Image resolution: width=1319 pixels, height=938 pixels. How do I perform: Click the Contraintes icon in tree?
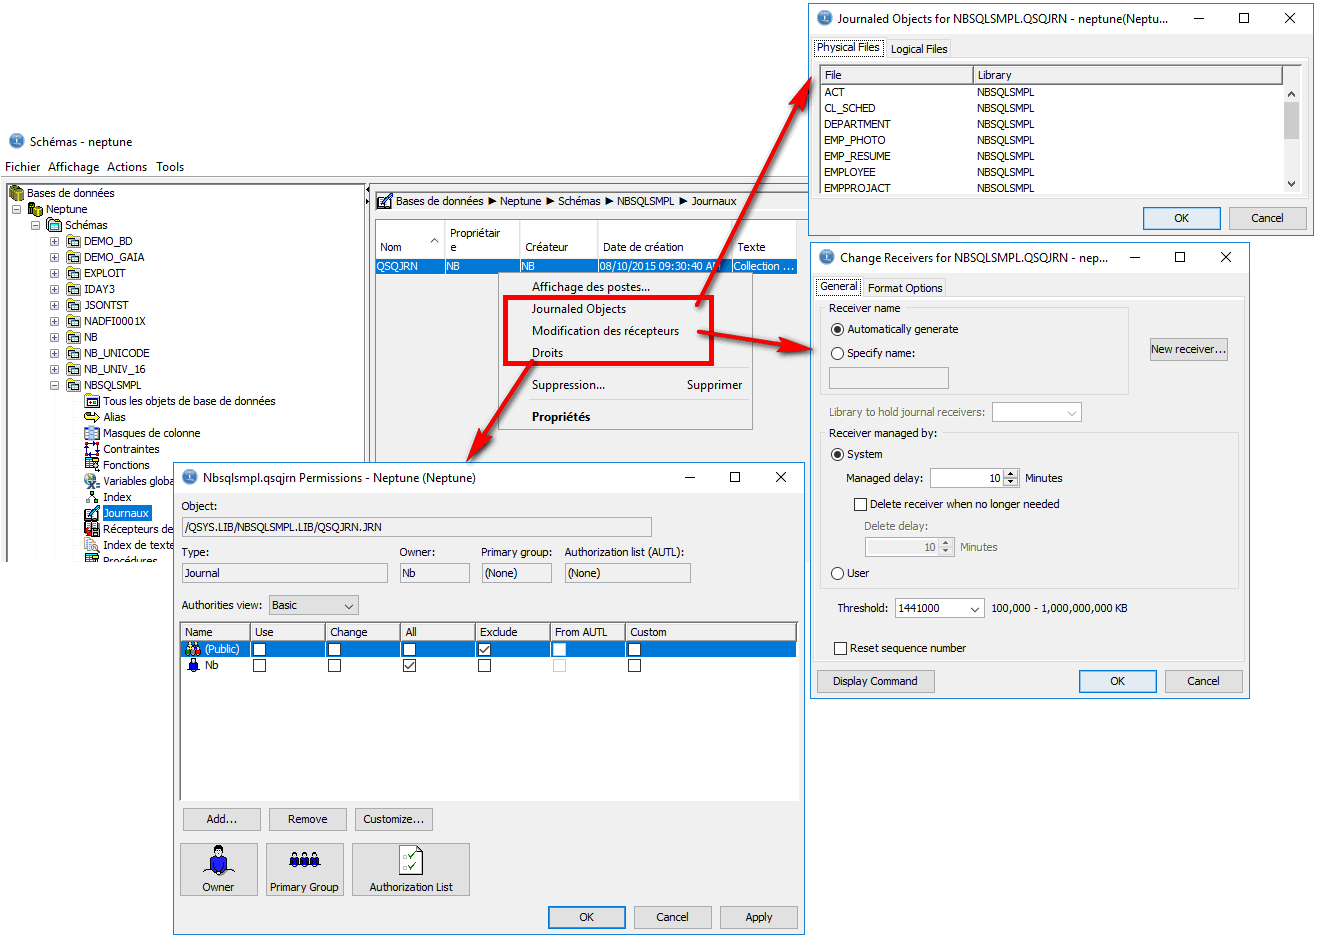point(92,449)
